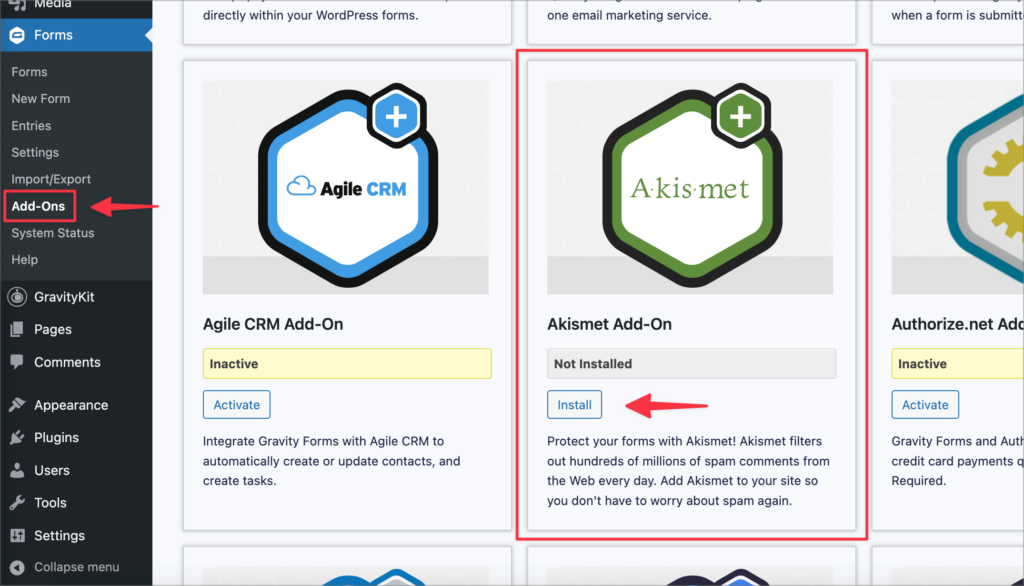Viewport: 1024px width, 586px height.
Task: Click Collapse menu text
Action: pyautogui.click(x=76, y=567)
